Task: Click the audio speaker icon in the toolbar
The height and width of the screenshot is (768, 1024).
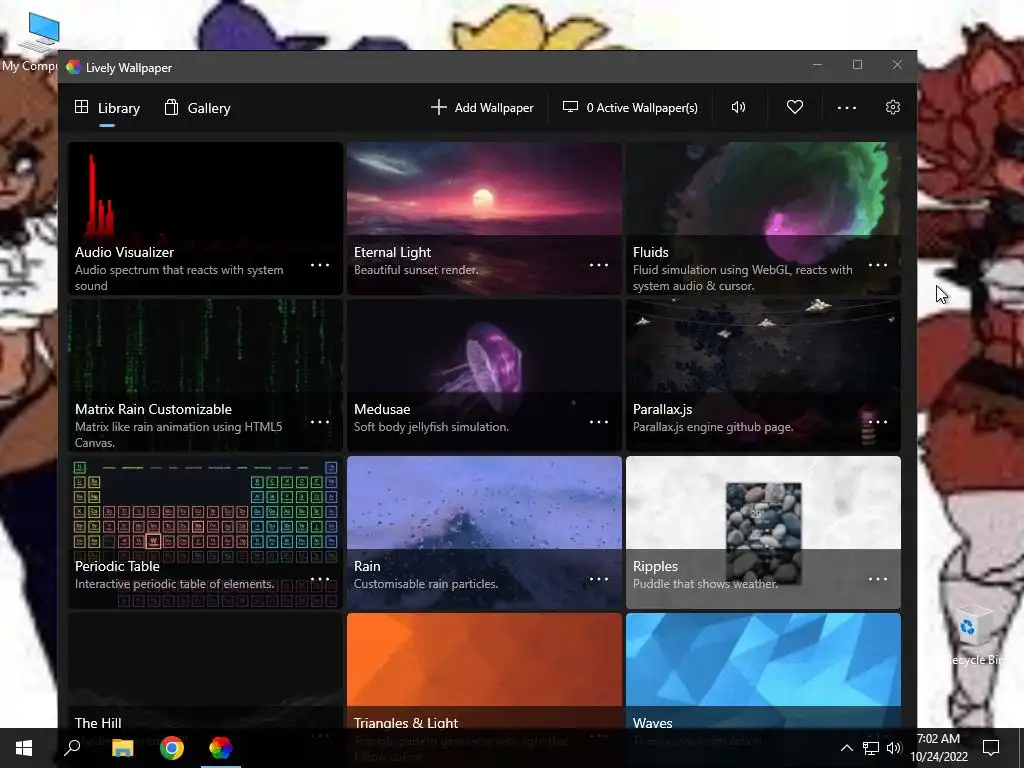Action: (x=739, y=108)
